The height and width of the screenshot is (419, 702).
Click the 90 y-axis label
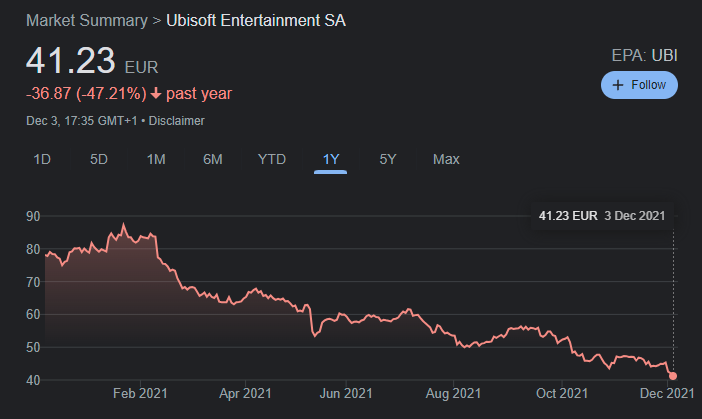click(33, 217)
